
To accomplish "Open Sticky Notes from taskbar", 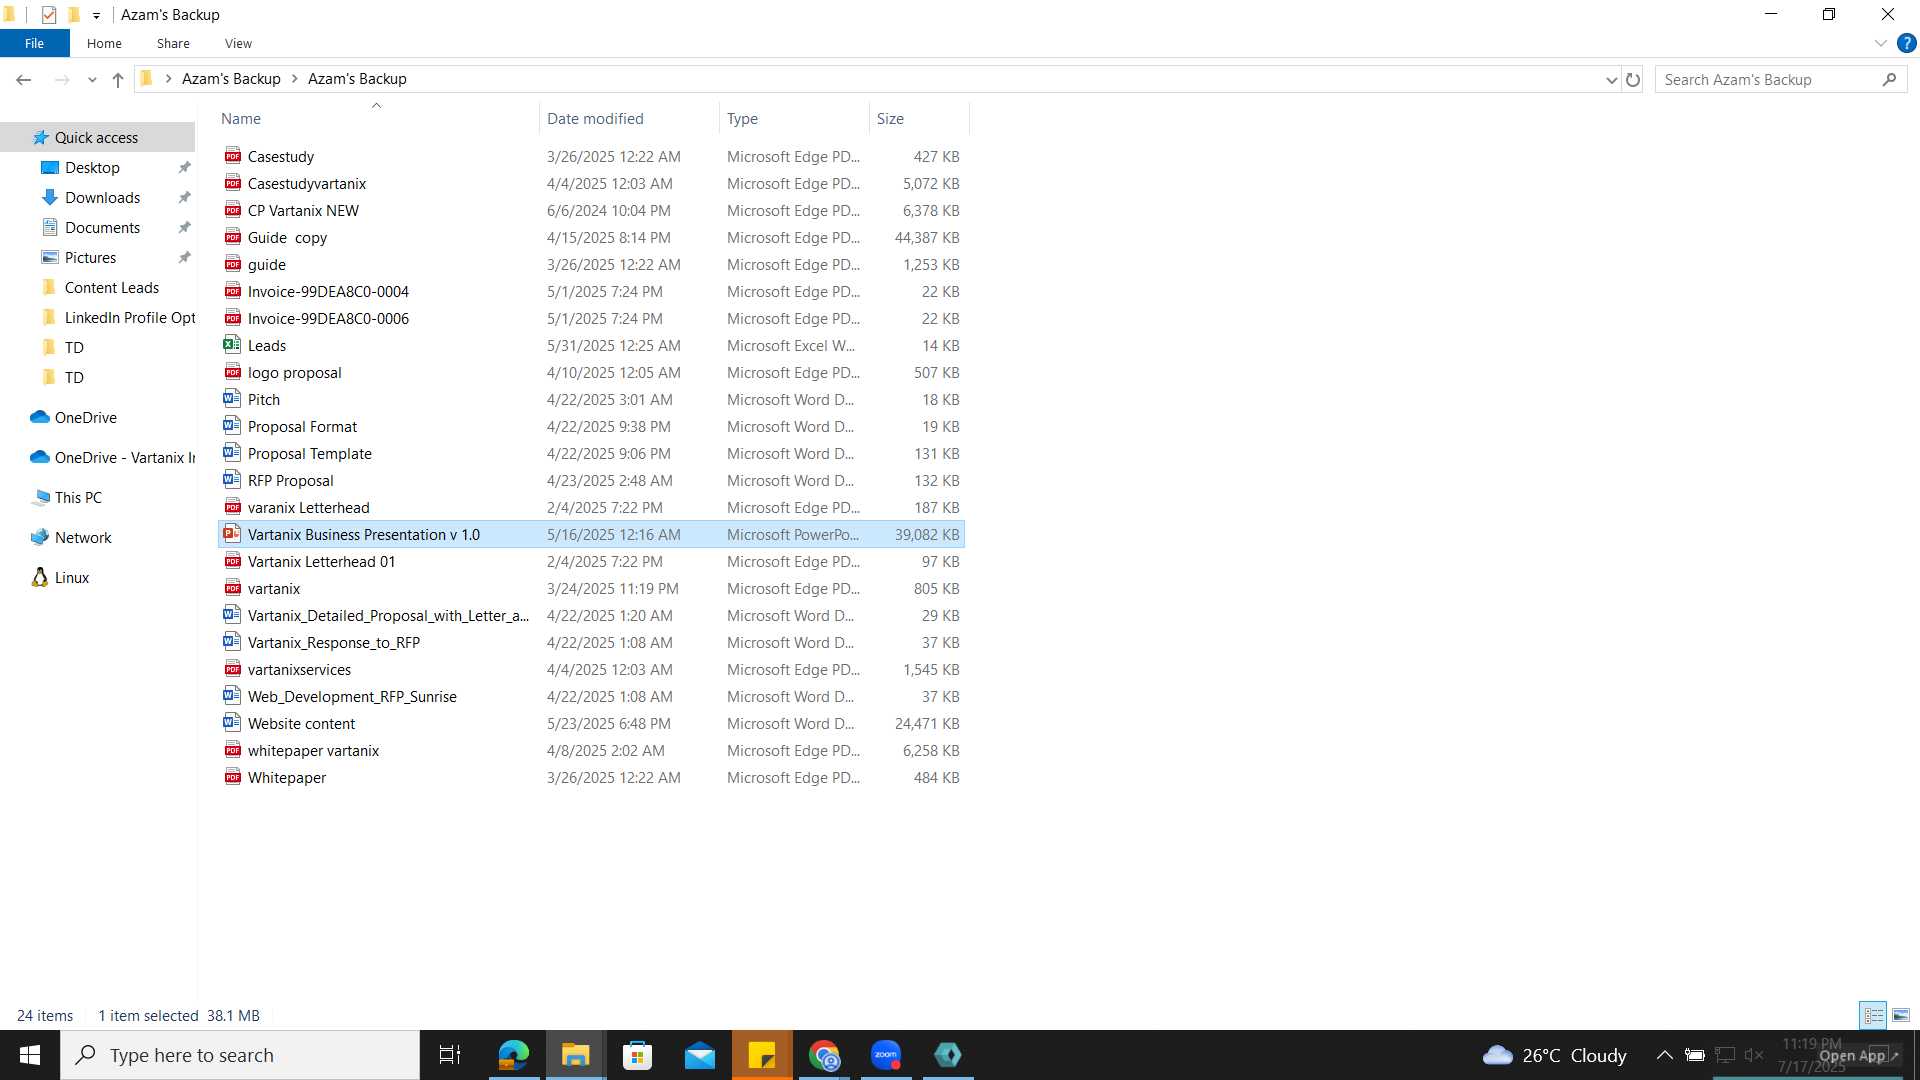I will [762, 1055].
